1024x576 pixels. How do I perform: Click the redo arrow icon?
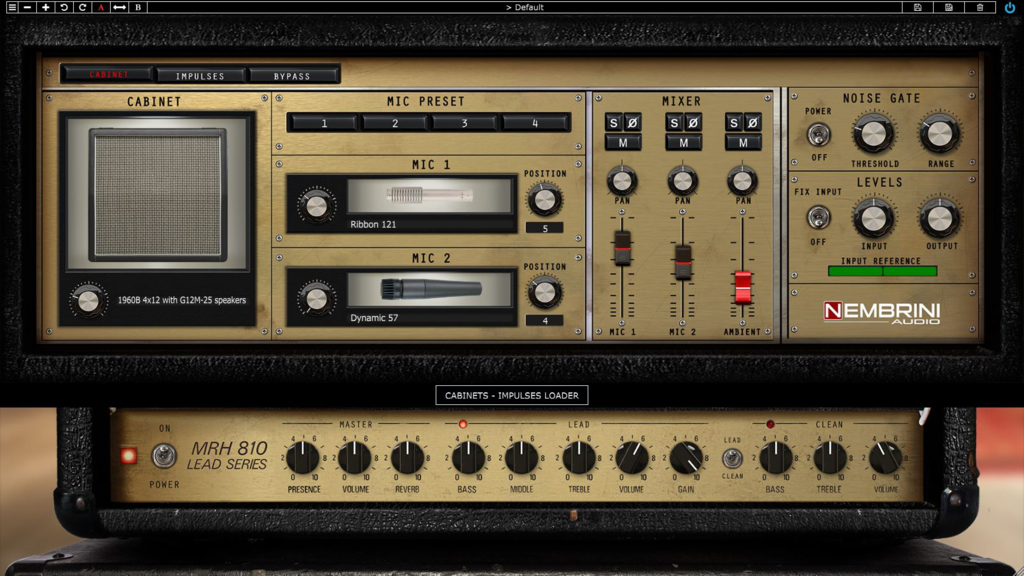coord(82,7)
